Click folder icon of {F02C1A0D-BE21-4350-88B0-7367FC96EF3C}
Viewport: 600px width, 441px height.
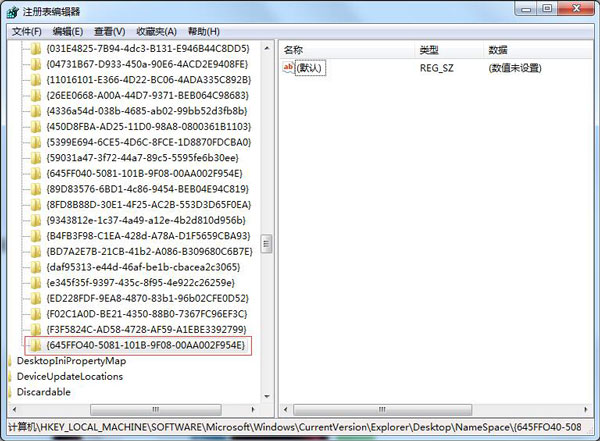[36, 314]
